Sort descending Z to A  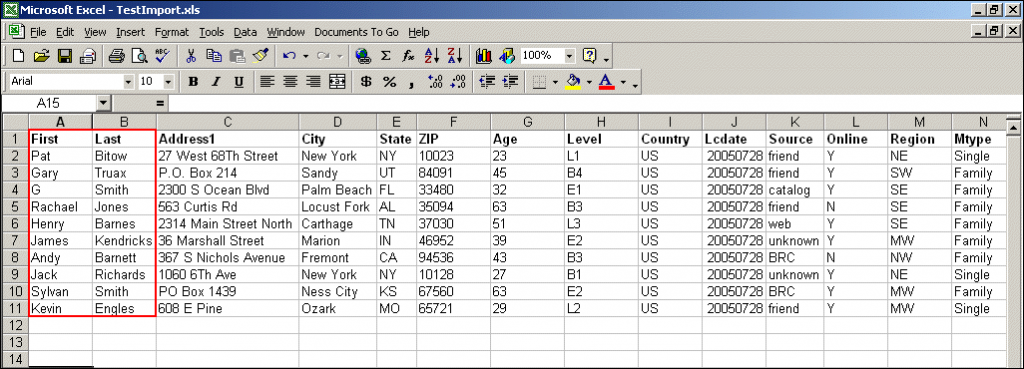click(455, 56)
